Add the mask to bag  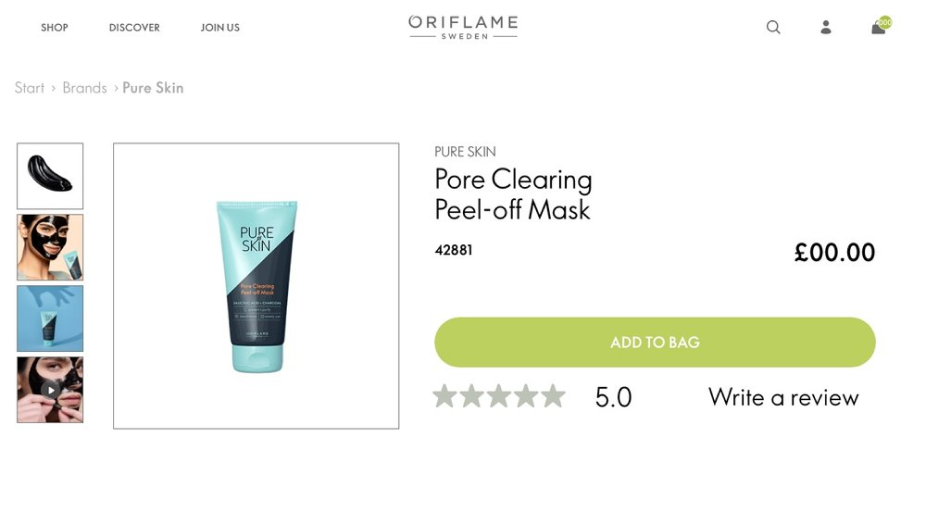point(655,342)
